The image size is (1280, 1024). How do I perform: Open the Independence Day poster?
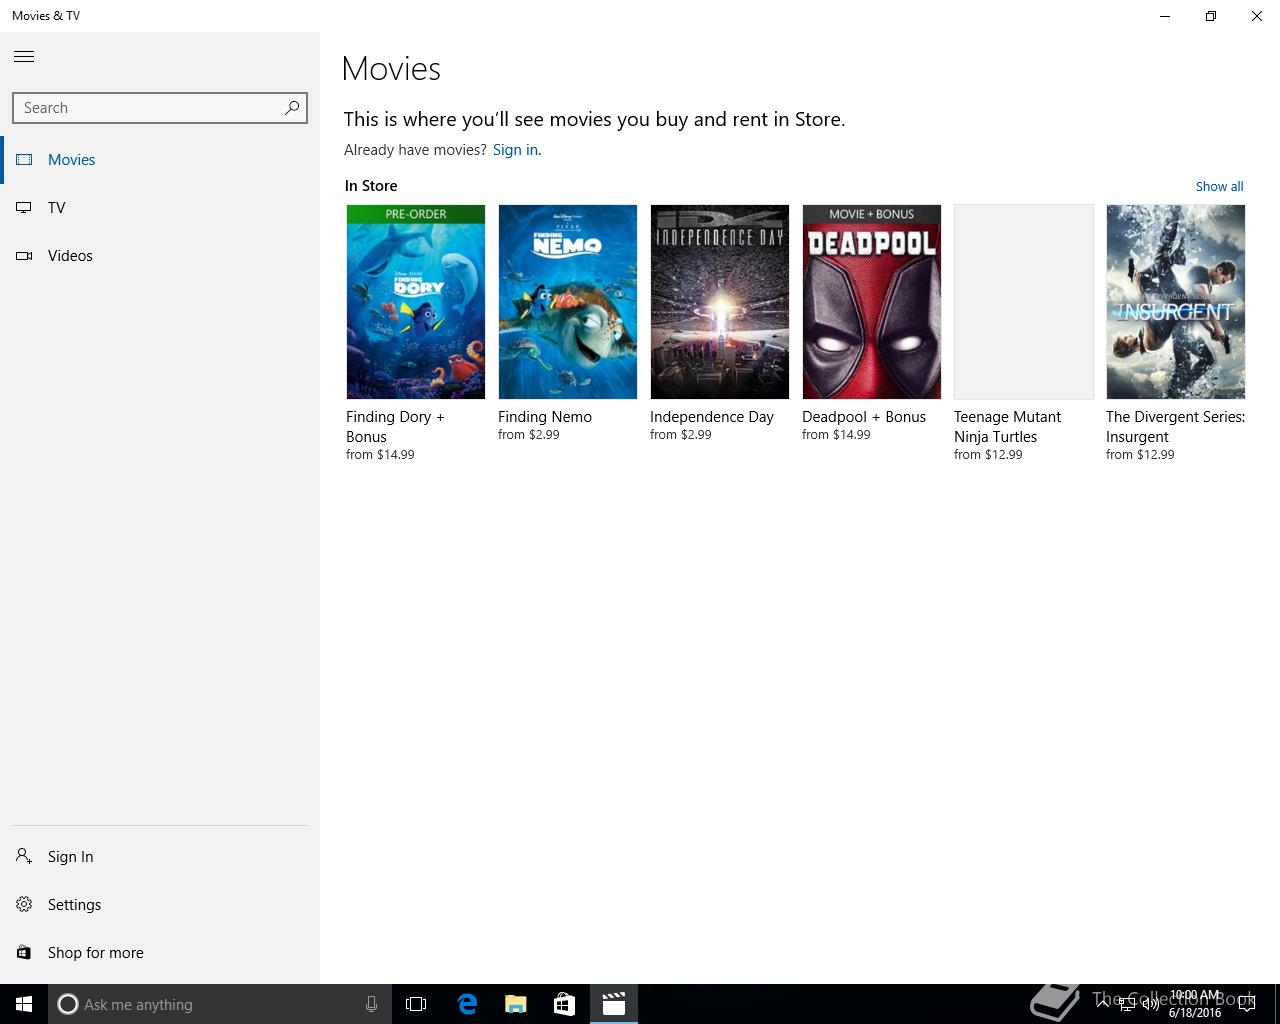720,302
